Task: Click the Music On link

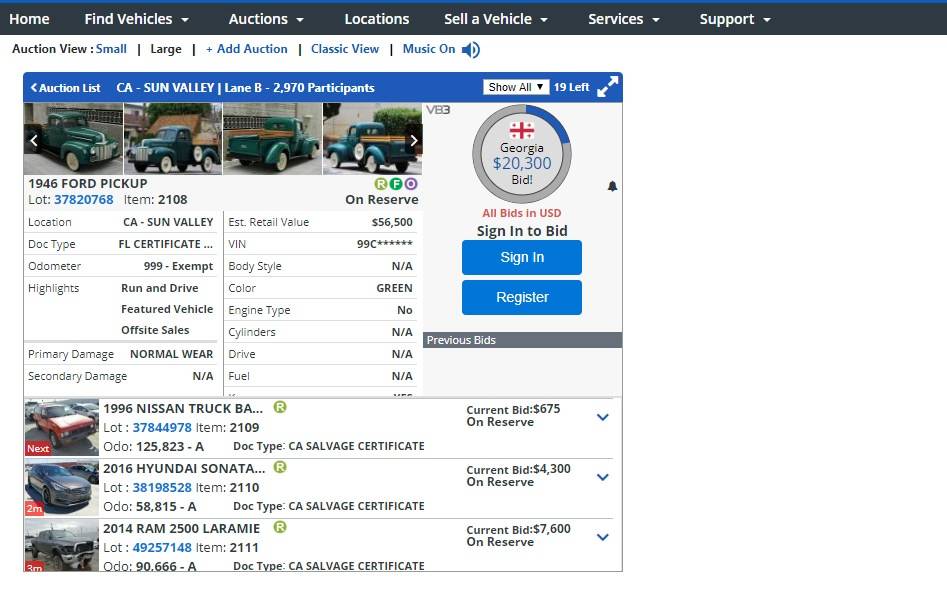Action: tap(429, 49)
